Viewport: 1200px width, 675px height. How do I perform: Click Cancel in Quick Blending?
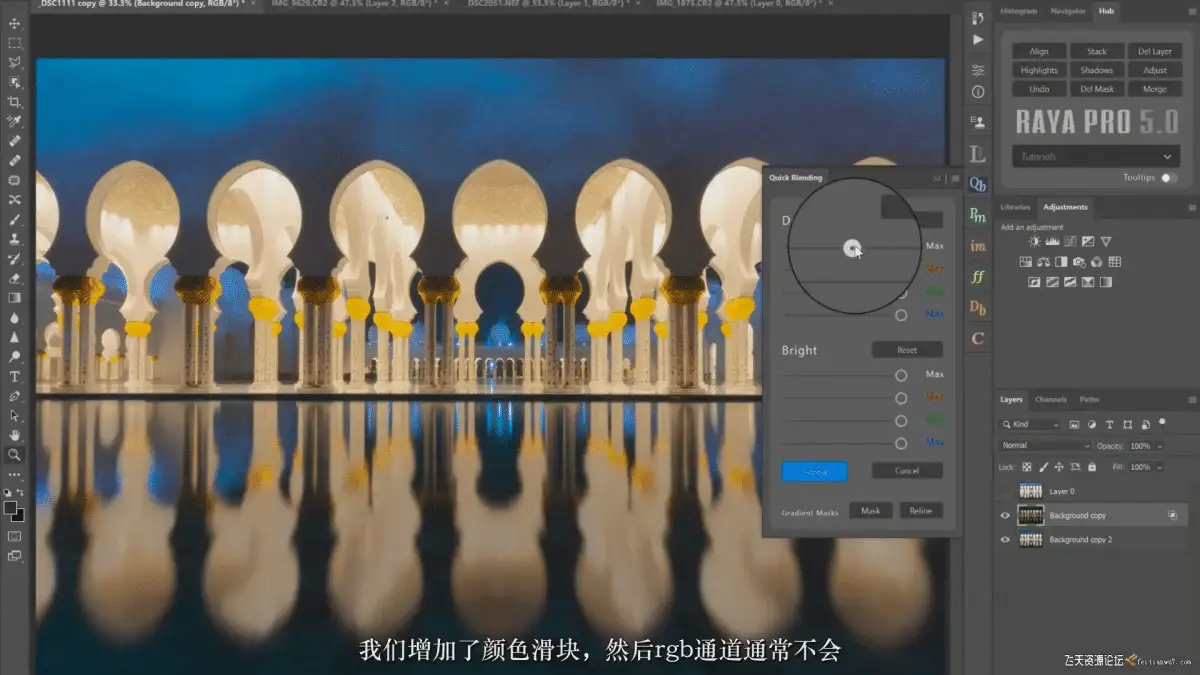click(907, 470)
